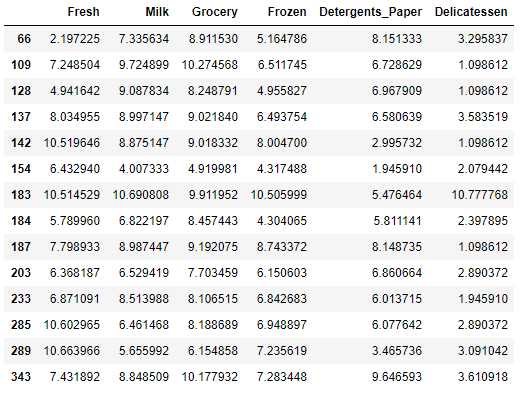Screen dimensions: 521x396
Task: Click Detergents_Paper value 6.077642
Action: click(x=397, y=325)
